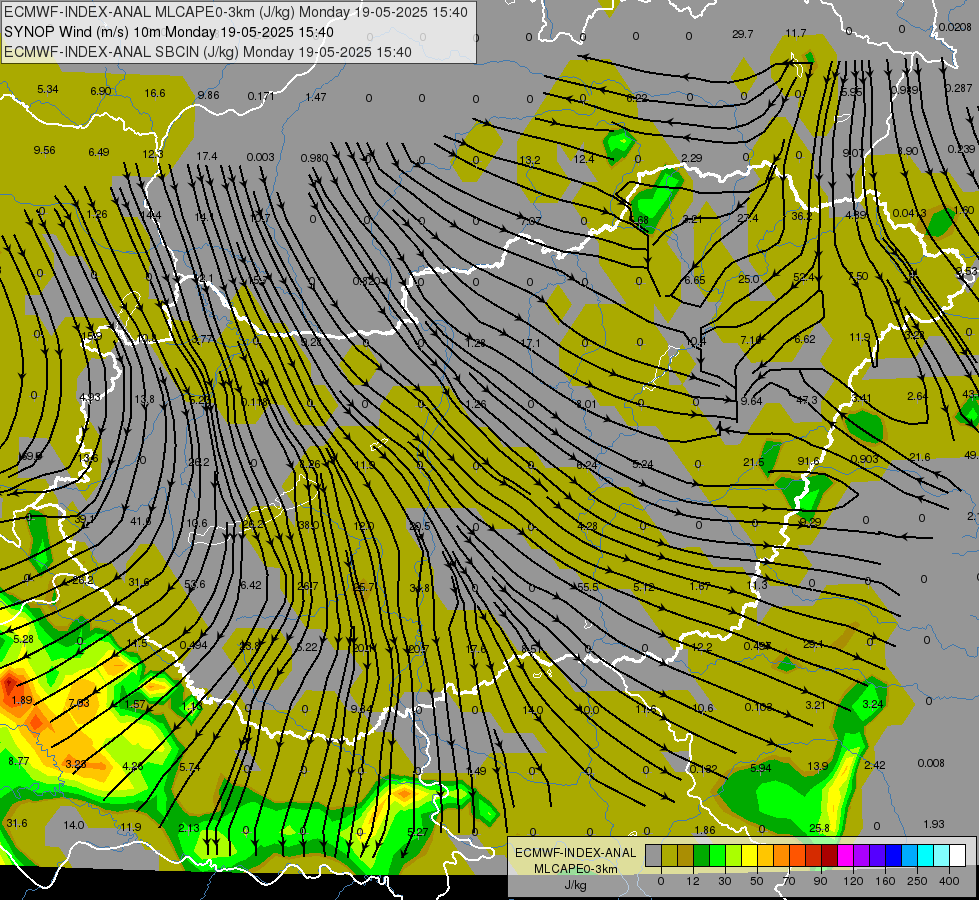Click the map value 91.6
The image size is (979, 900).
pyautogui.click(x=808, y=461)
